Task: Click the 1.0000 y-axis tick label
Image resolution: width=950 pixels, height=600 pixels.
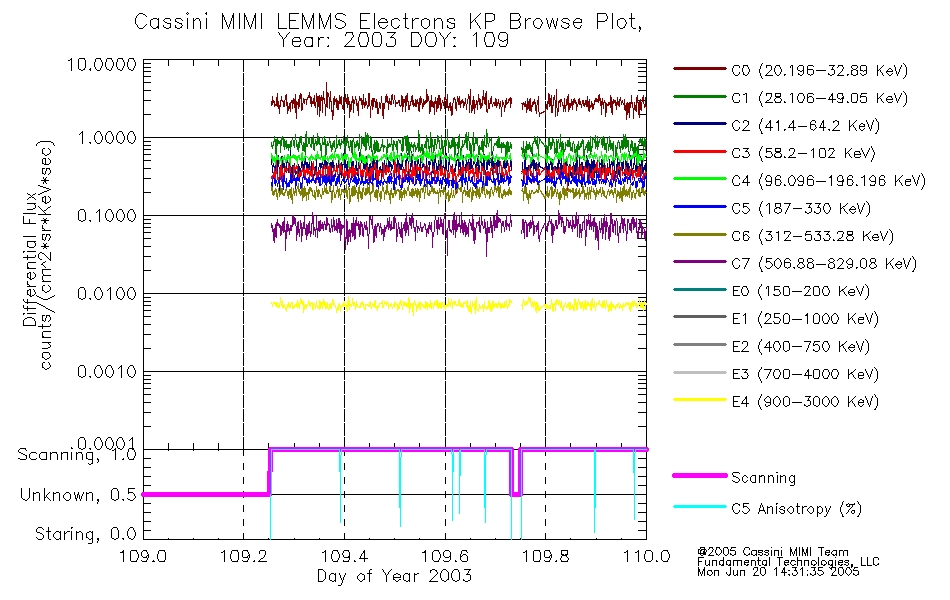Action: [107, 138]
